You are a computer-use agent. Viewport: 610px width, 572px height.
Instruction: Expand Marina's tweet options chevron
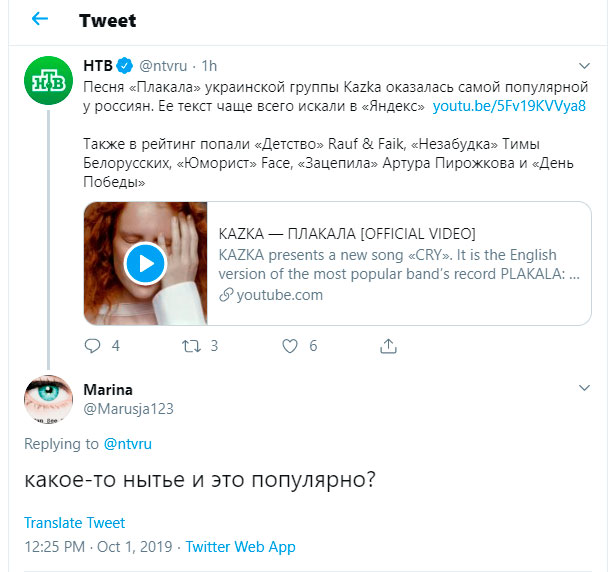(x=584, y=388)
